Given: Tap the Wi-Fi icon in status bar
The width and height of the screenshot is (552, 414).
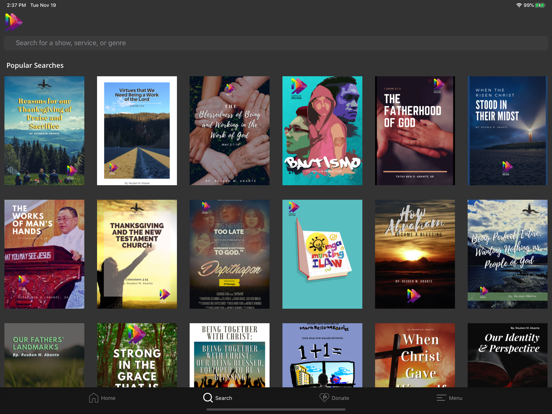Looking at the screenshot, I should coord(519,5).
